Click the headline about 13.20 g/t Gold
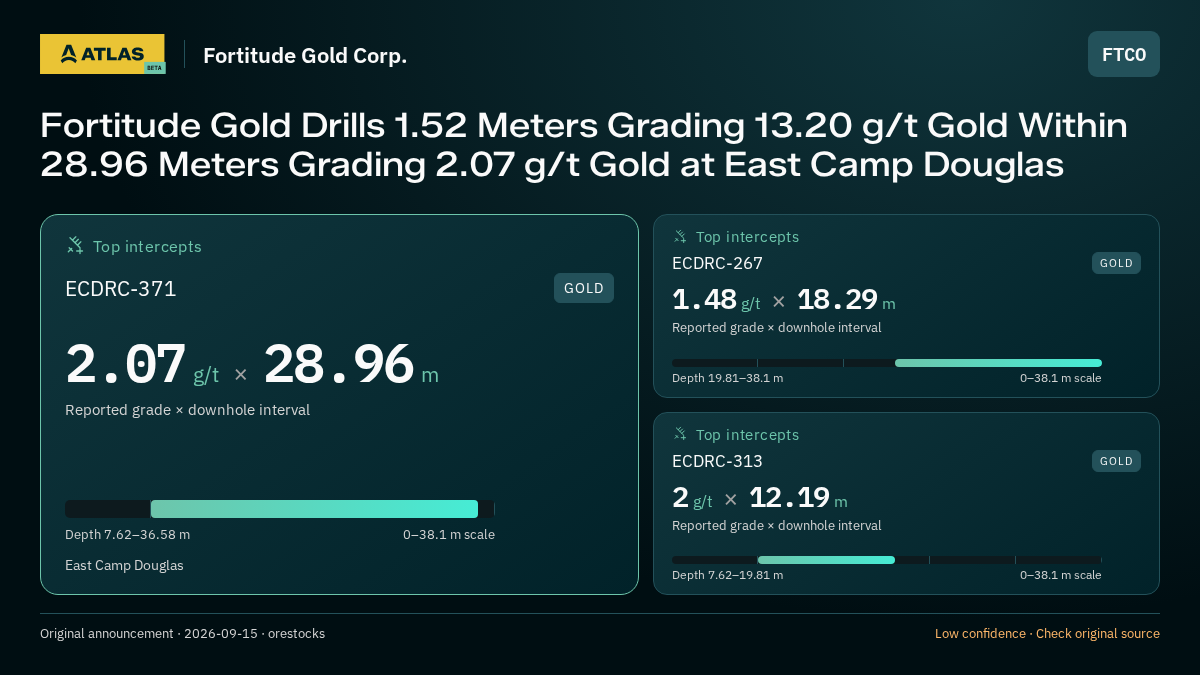Viewport: 1200px width, 675px height. [x=584, y=145]
